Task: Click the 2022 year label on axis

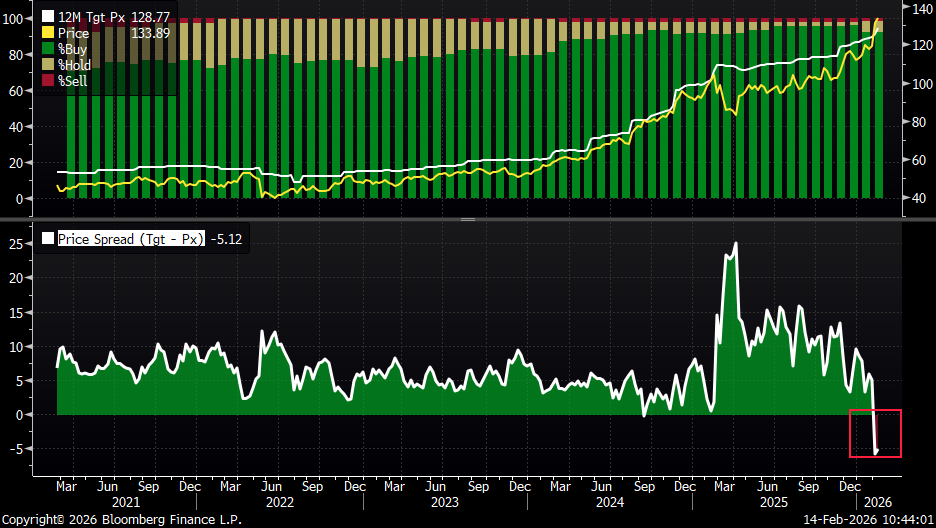Action: click(280, 502)
